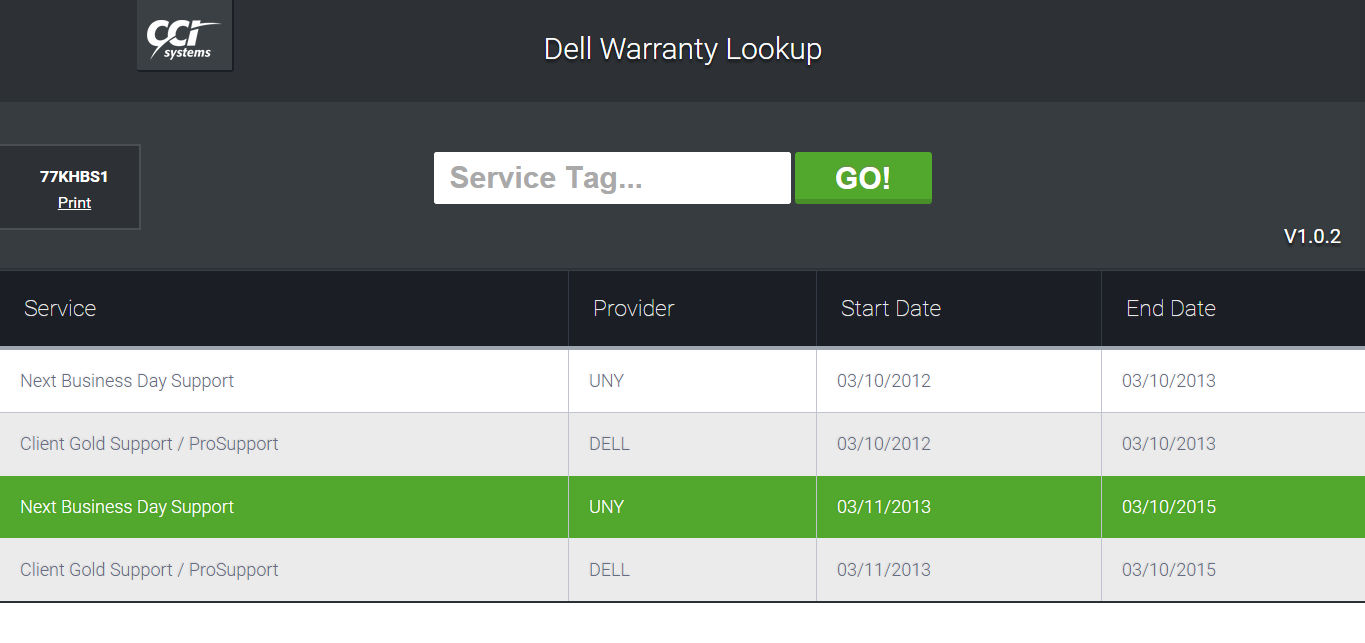
Task: Click the V1.0.2 version label
Action: (1311, 237)
